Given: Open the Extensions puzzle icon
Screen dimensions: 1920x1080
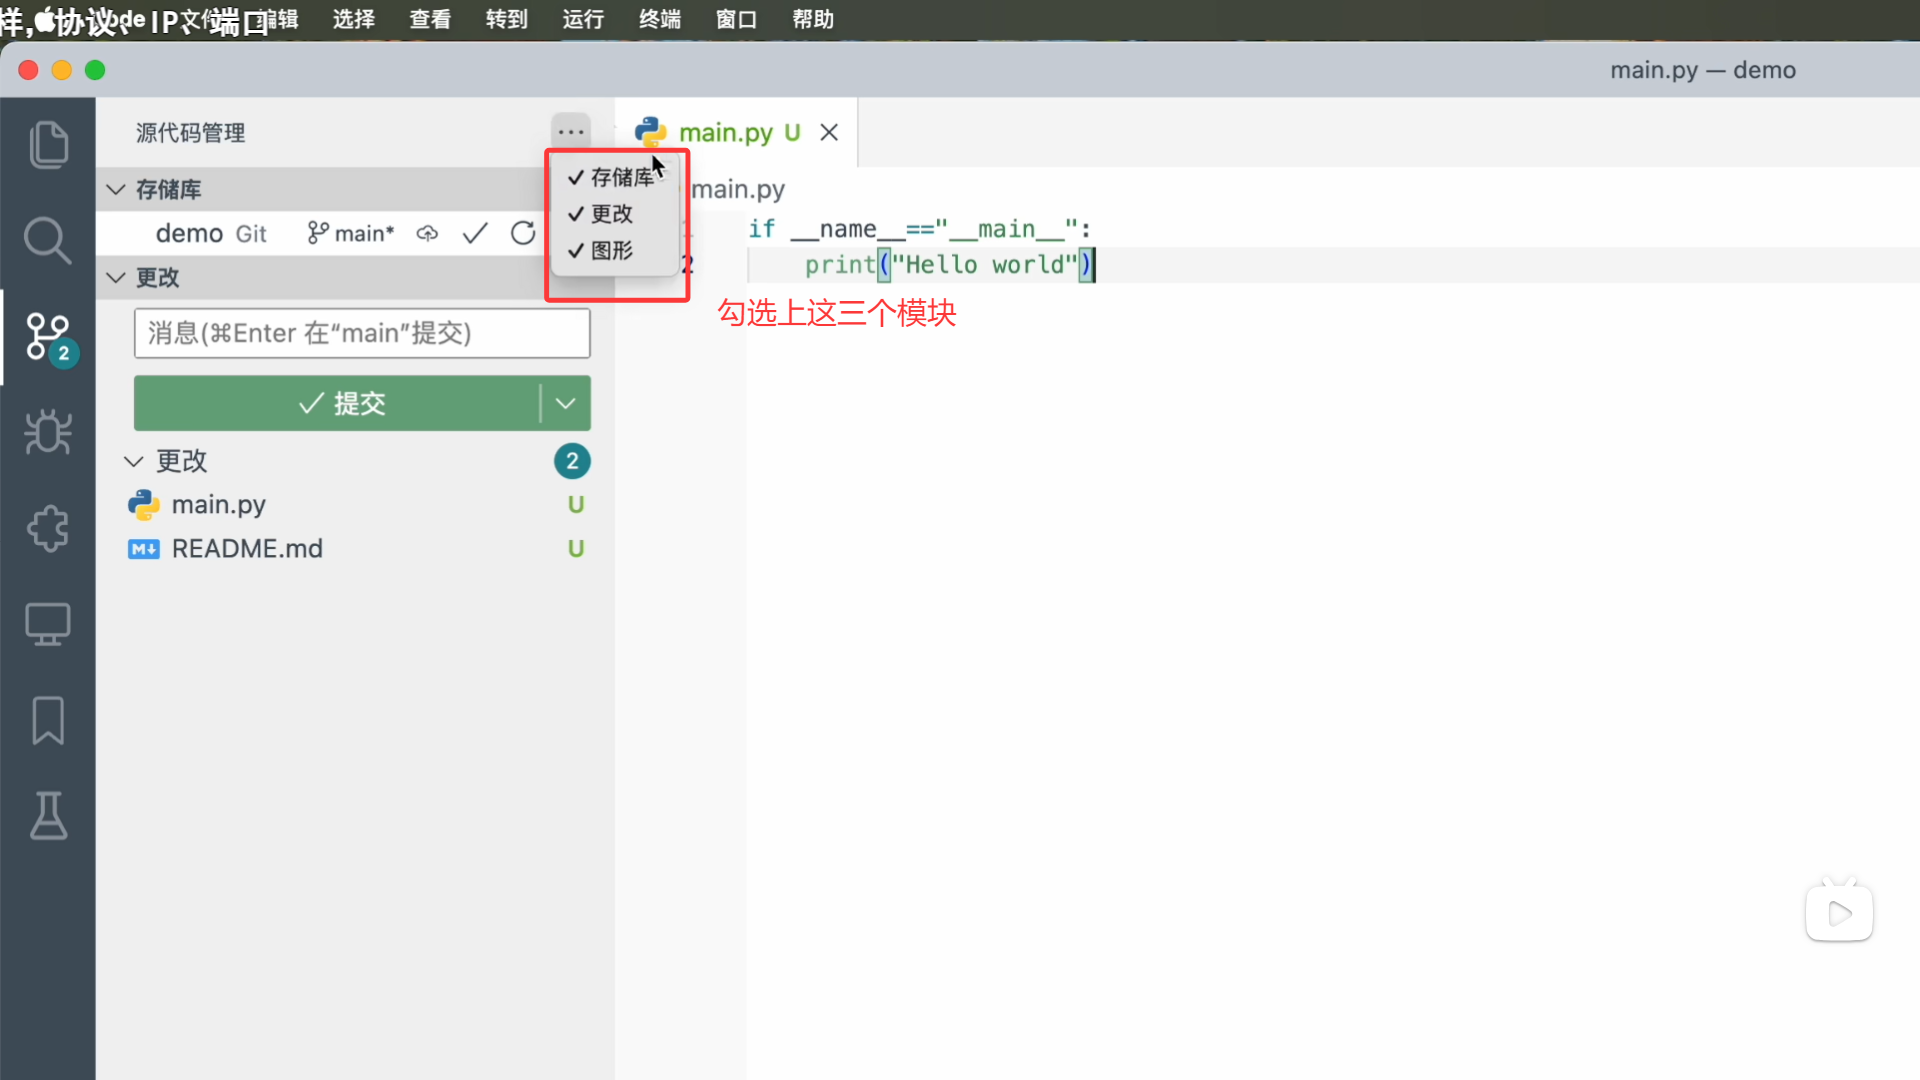Looking at the screenshot, I should 48,528.
